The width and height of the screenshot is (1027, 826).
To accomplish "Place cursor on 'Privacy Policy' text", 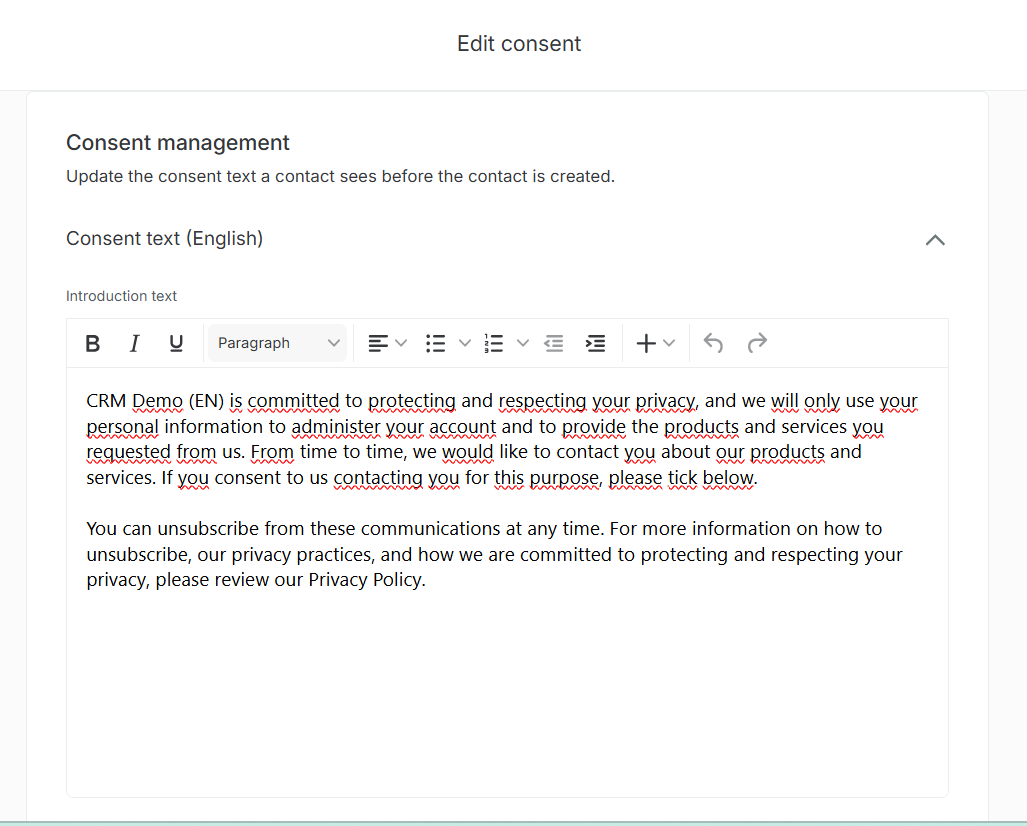I will (x=366, y=580).
